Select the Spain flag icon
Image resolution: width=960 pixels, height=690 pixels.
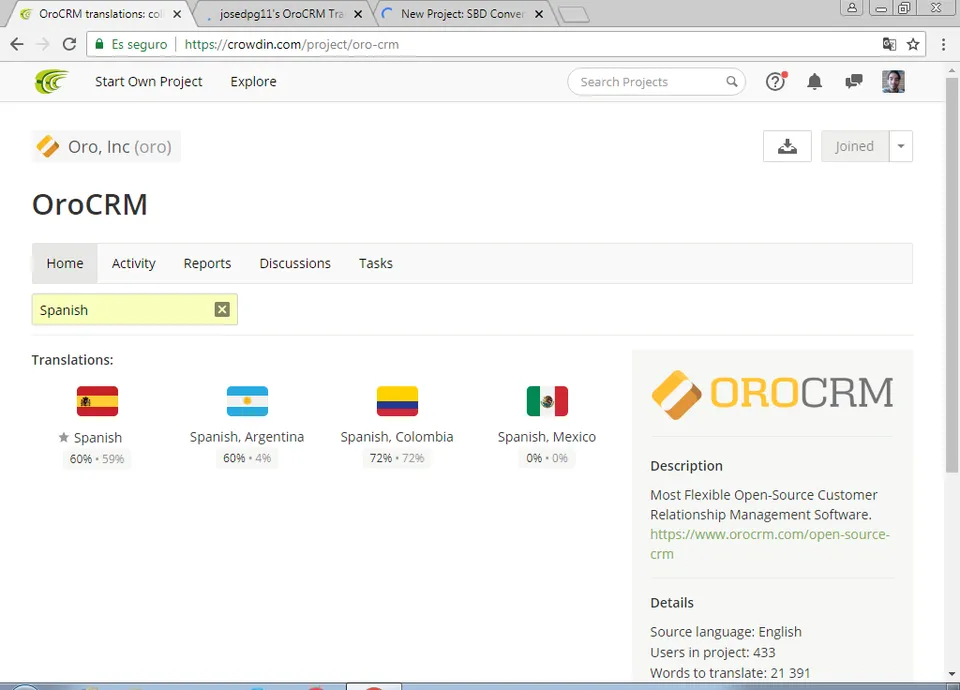pos(97,401)
